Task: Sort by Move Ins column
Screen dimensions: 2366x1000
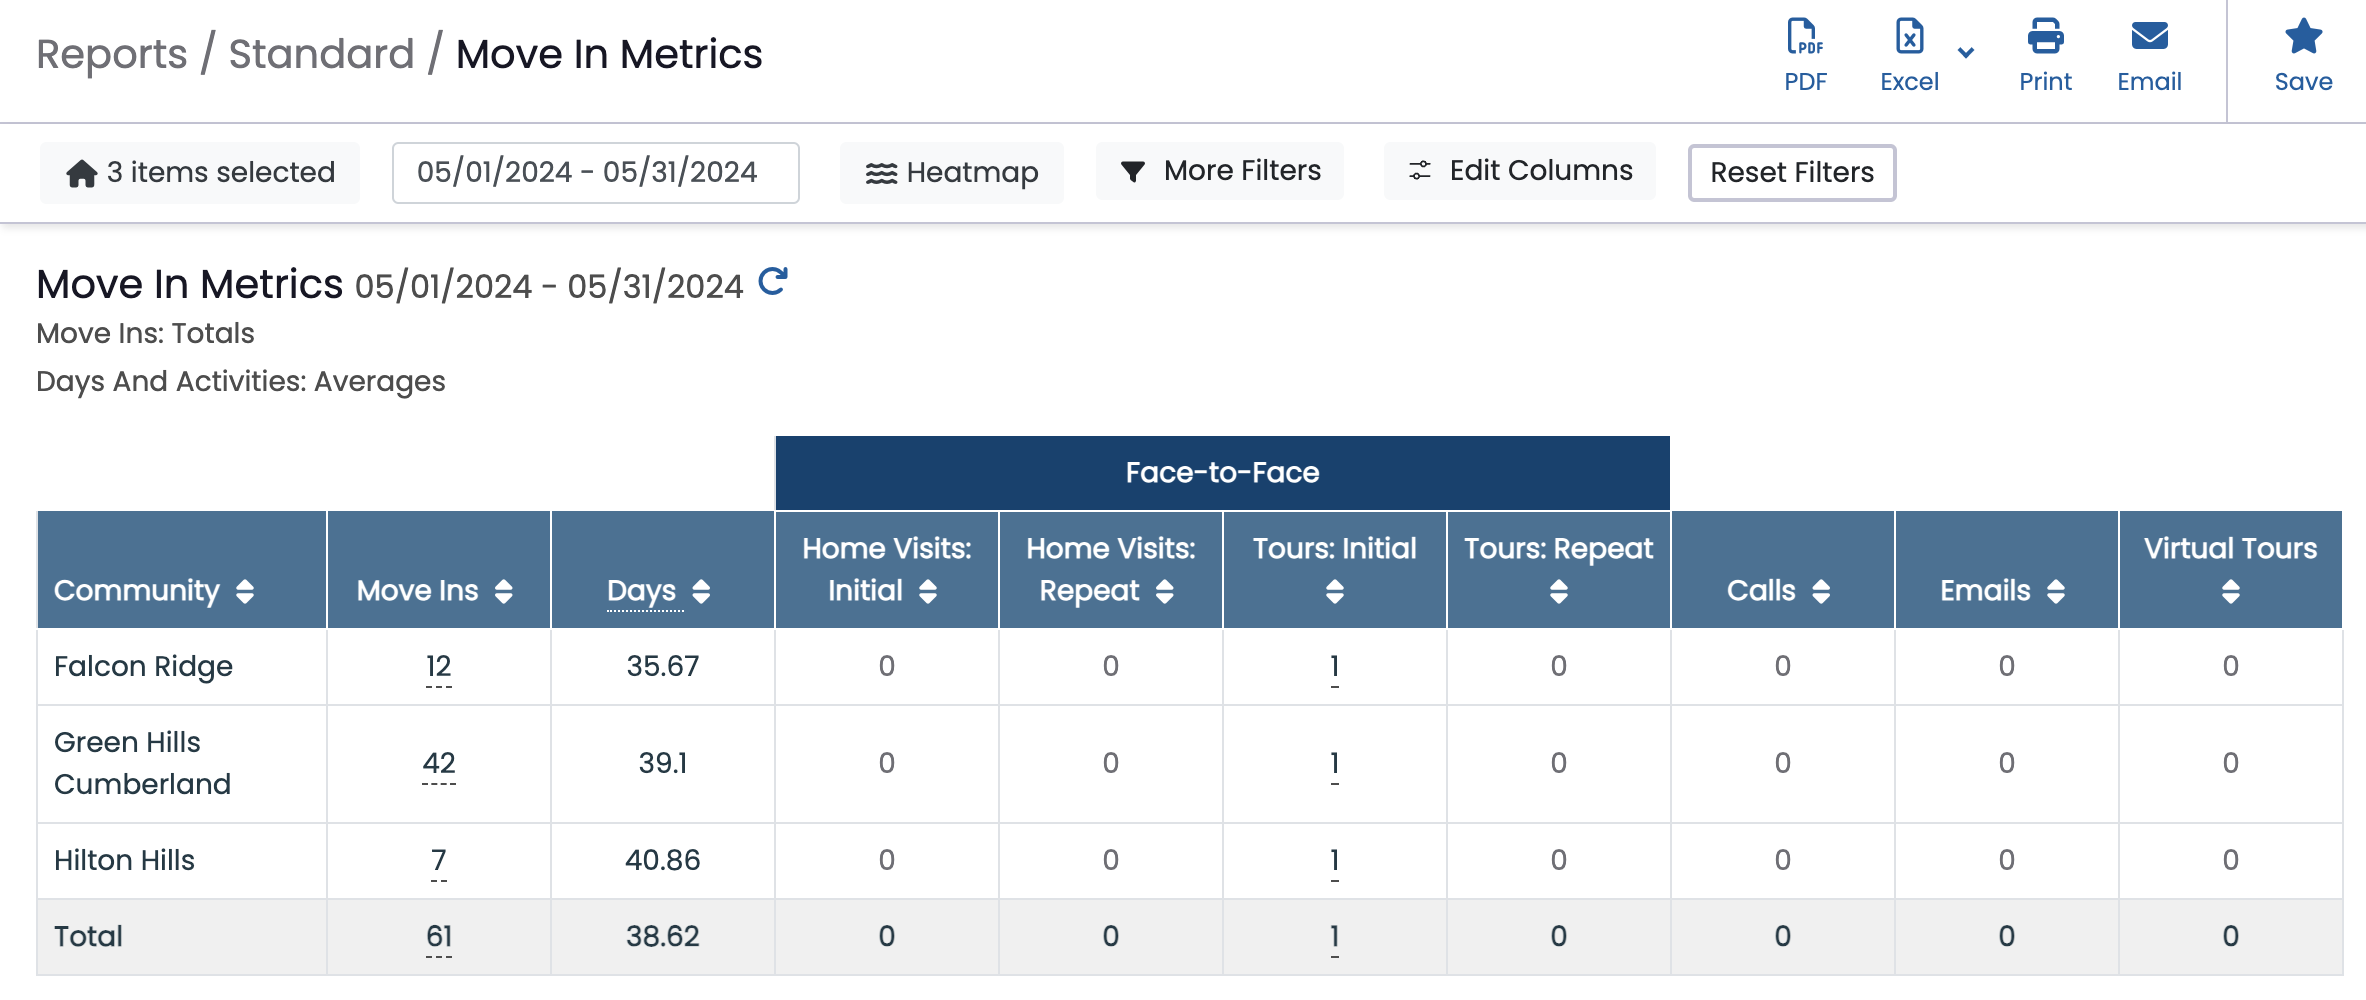Action: coord(504,591)
